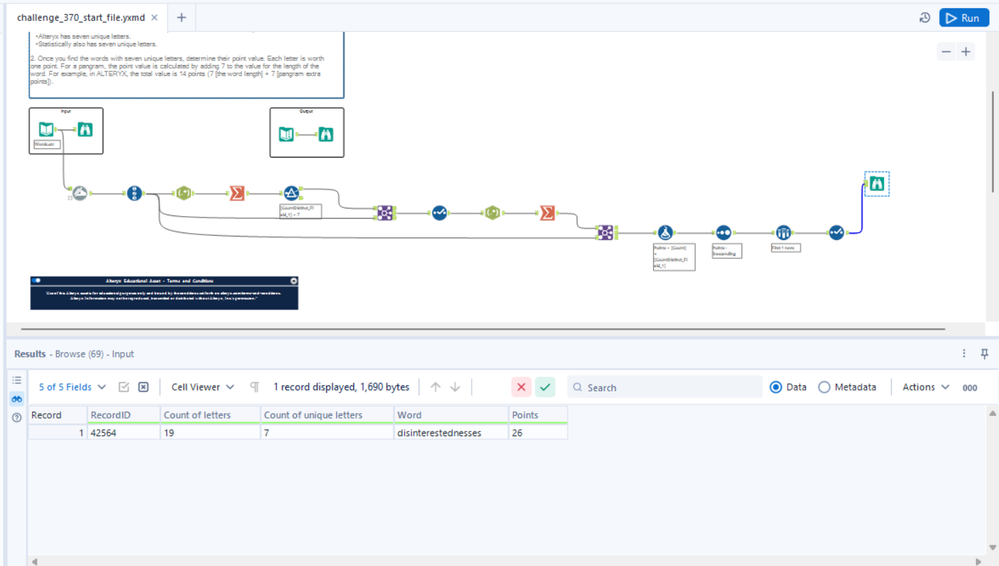This screenshot has width=999, height=566.
Task: Open the 5 of 5 Fields dropdown
Action: (72, 387)
